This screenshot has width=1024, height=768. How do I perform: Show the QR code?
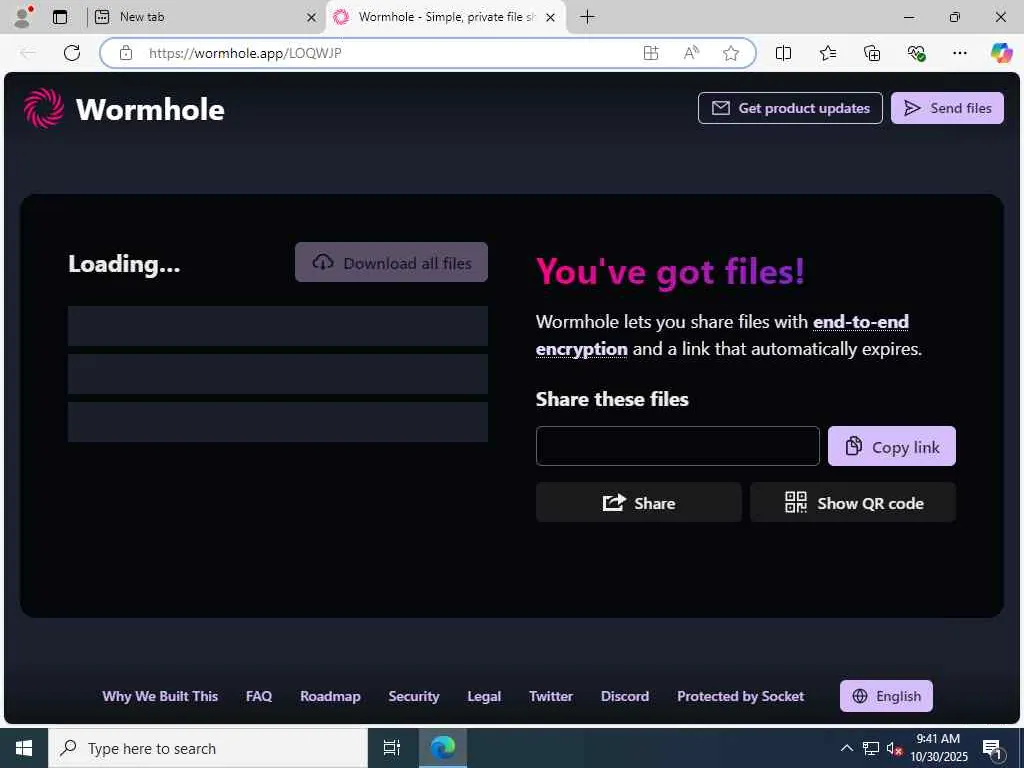pos(853,503)
